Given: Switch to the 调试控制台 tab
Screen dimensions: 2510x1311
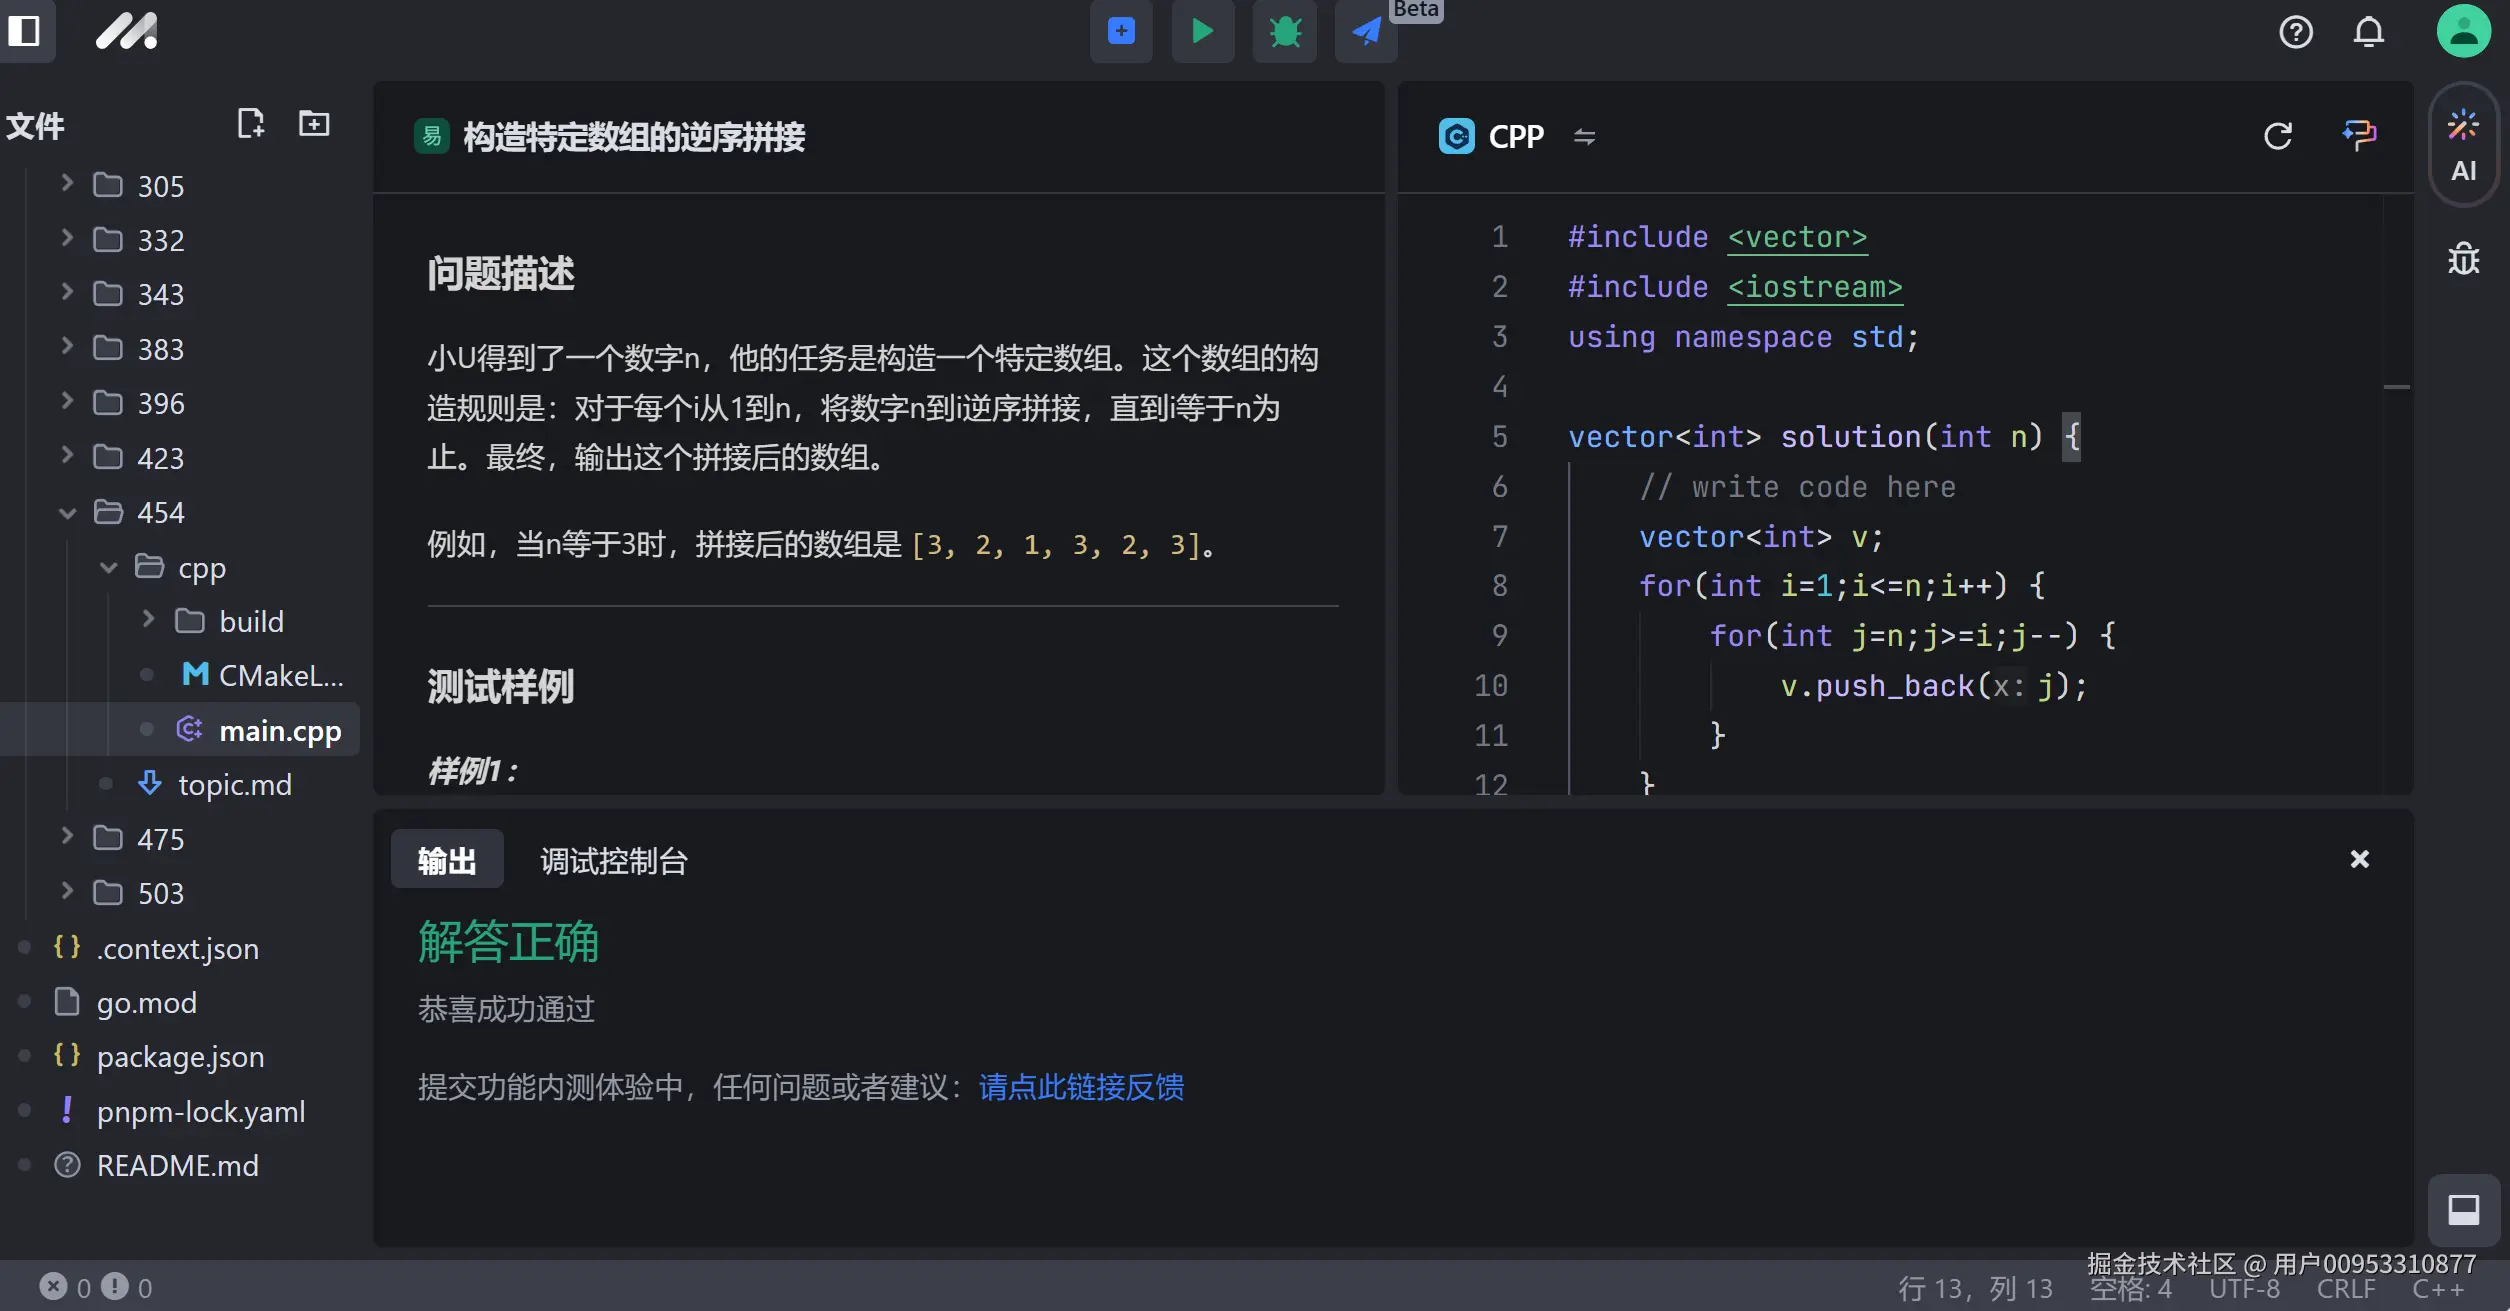Looking at the screenshot, I should 614,861.
